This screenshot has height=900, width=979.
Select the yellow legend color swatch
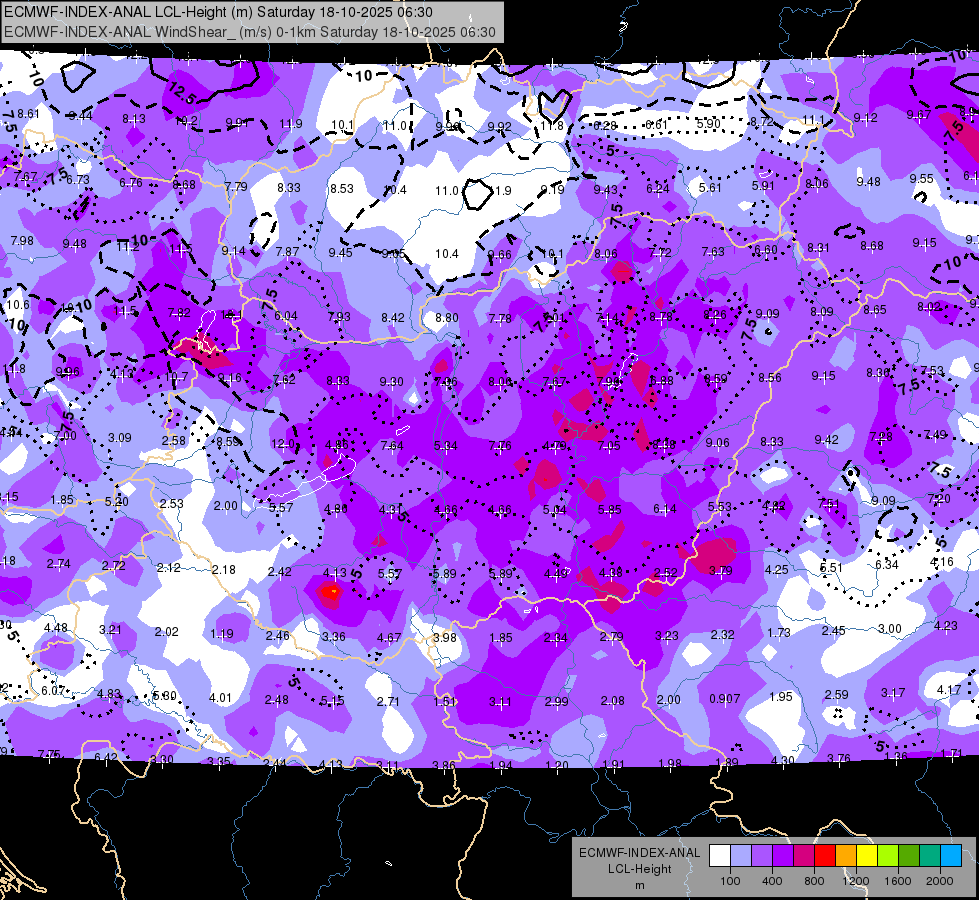coord(867,856)
